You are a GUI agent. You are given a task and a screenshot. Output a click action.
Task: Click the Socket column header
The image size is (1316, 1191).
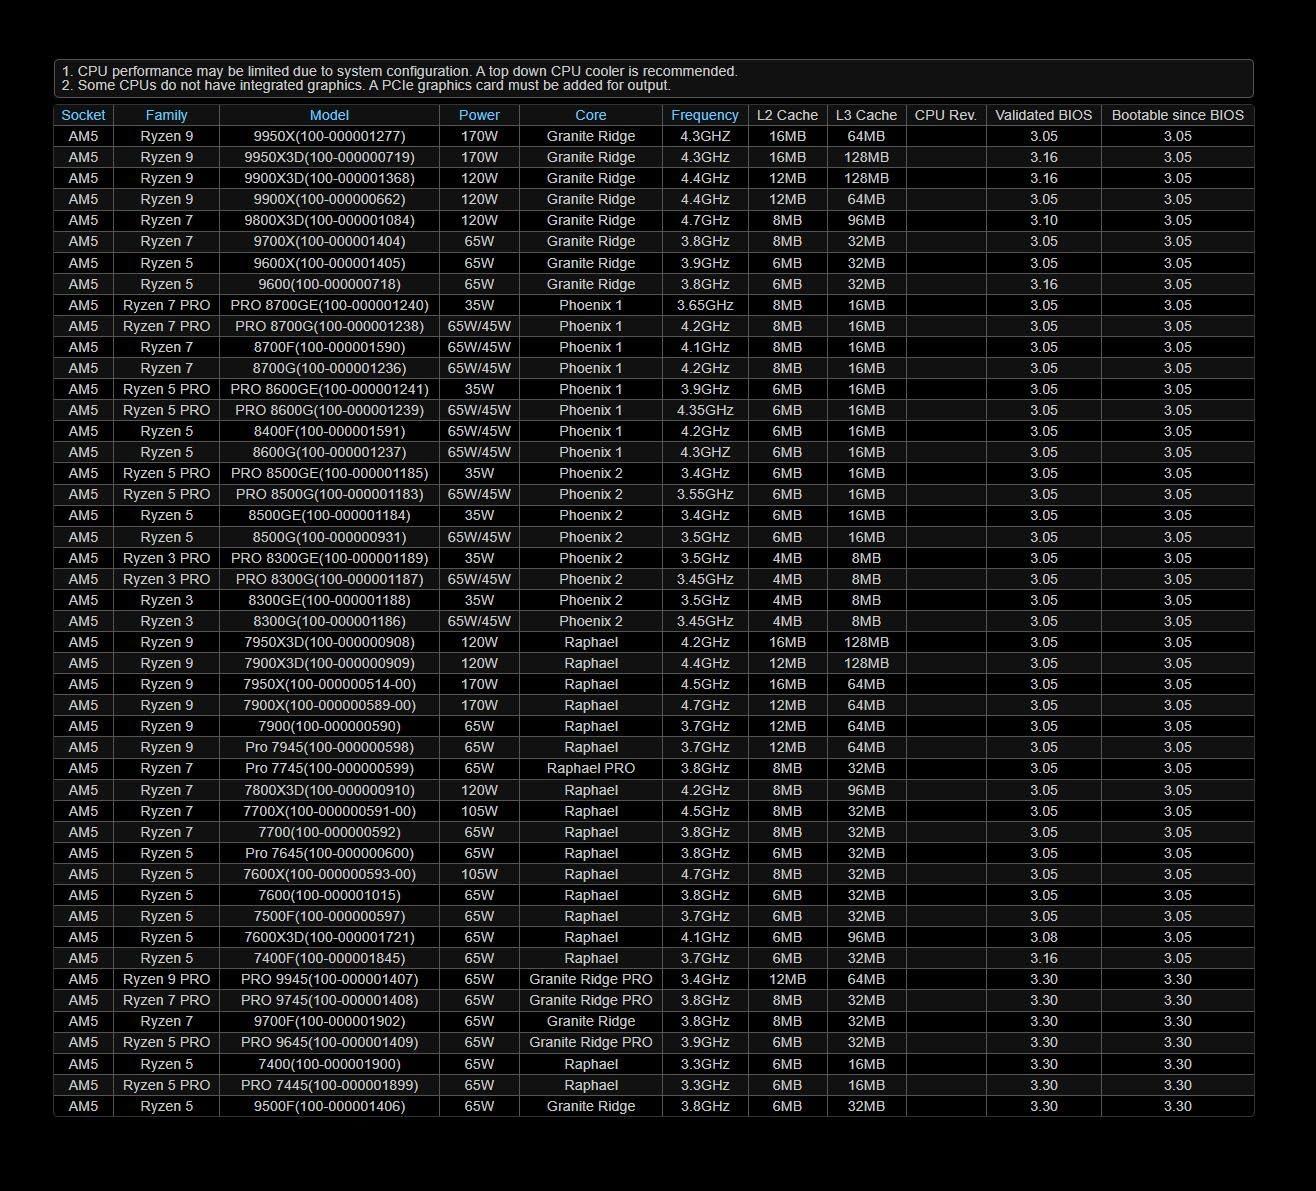coord(83,115)
